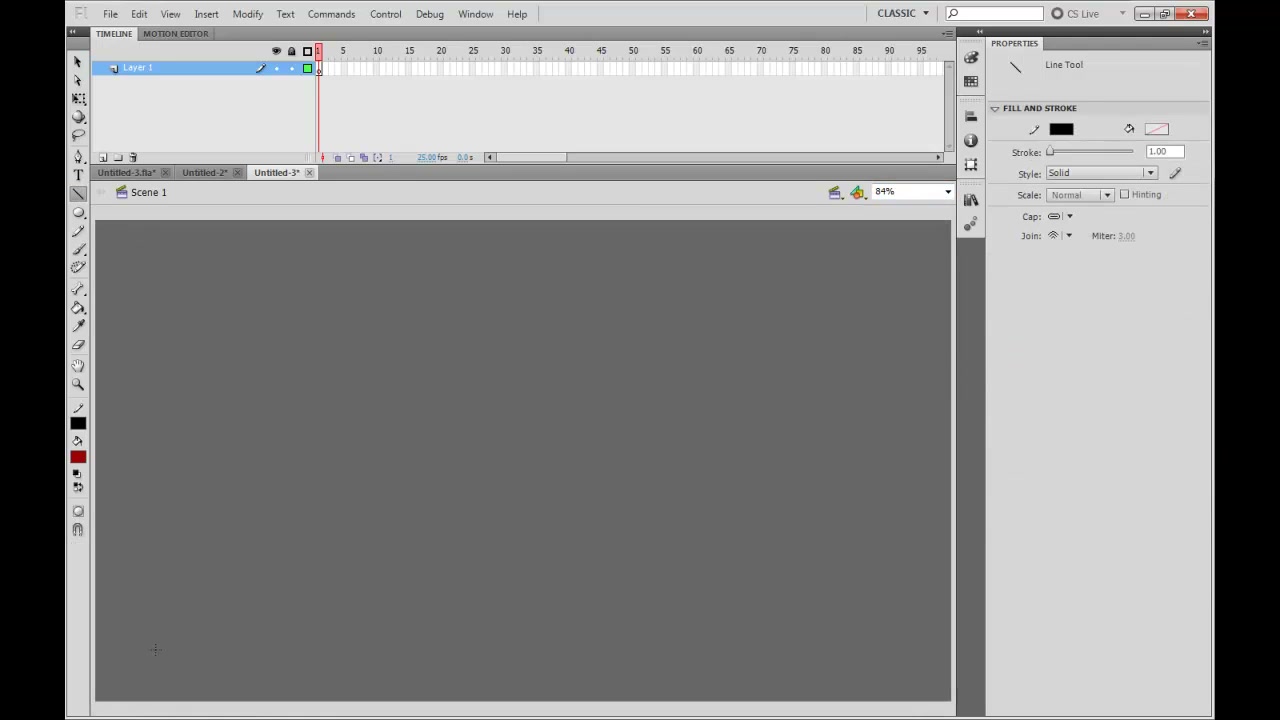Click the stroke weight slider handle

(1050, 152)
